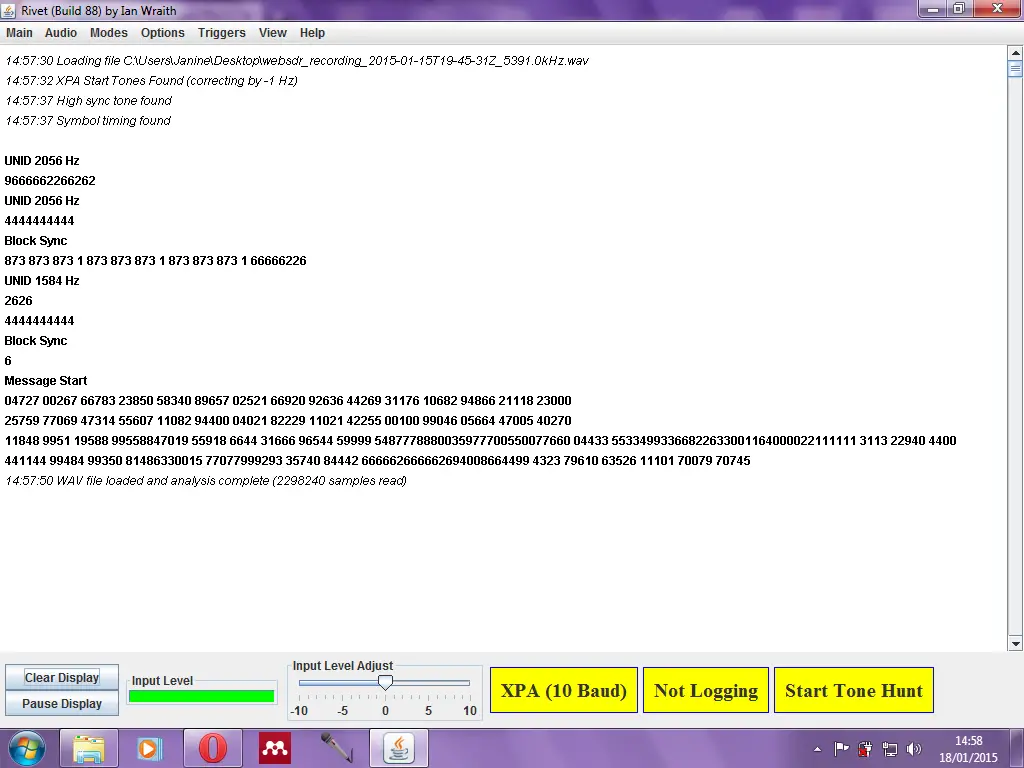Open the Triggers menu
This screenshot has width=1024, height=768.
[221, 33]
